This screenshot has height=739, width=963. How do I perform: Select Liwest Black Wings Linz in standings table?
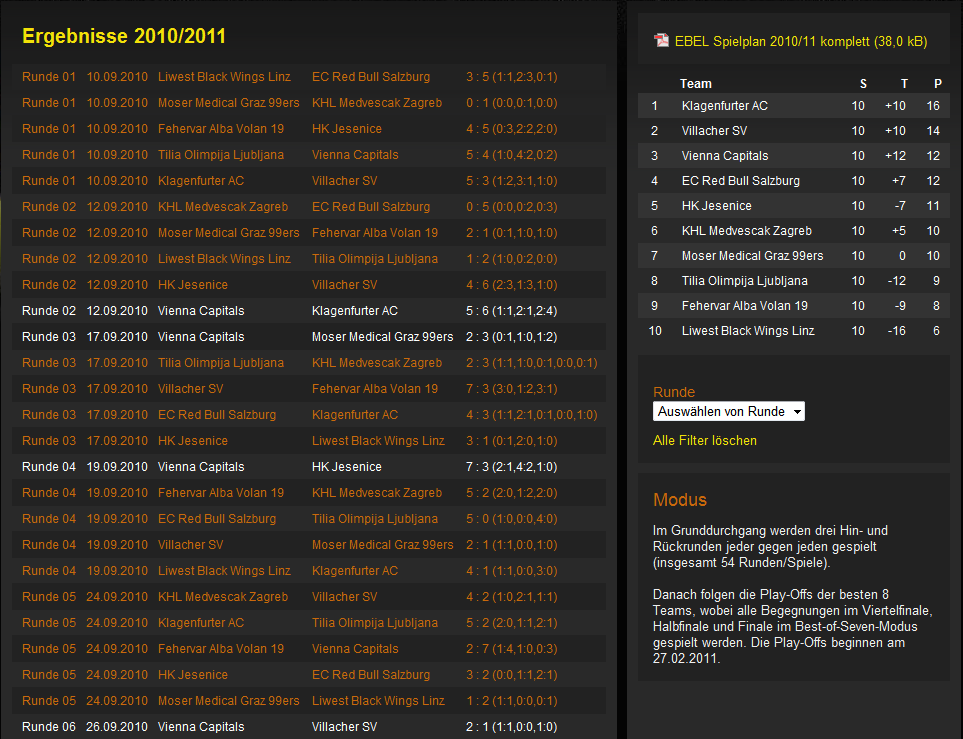pos(748,330)
